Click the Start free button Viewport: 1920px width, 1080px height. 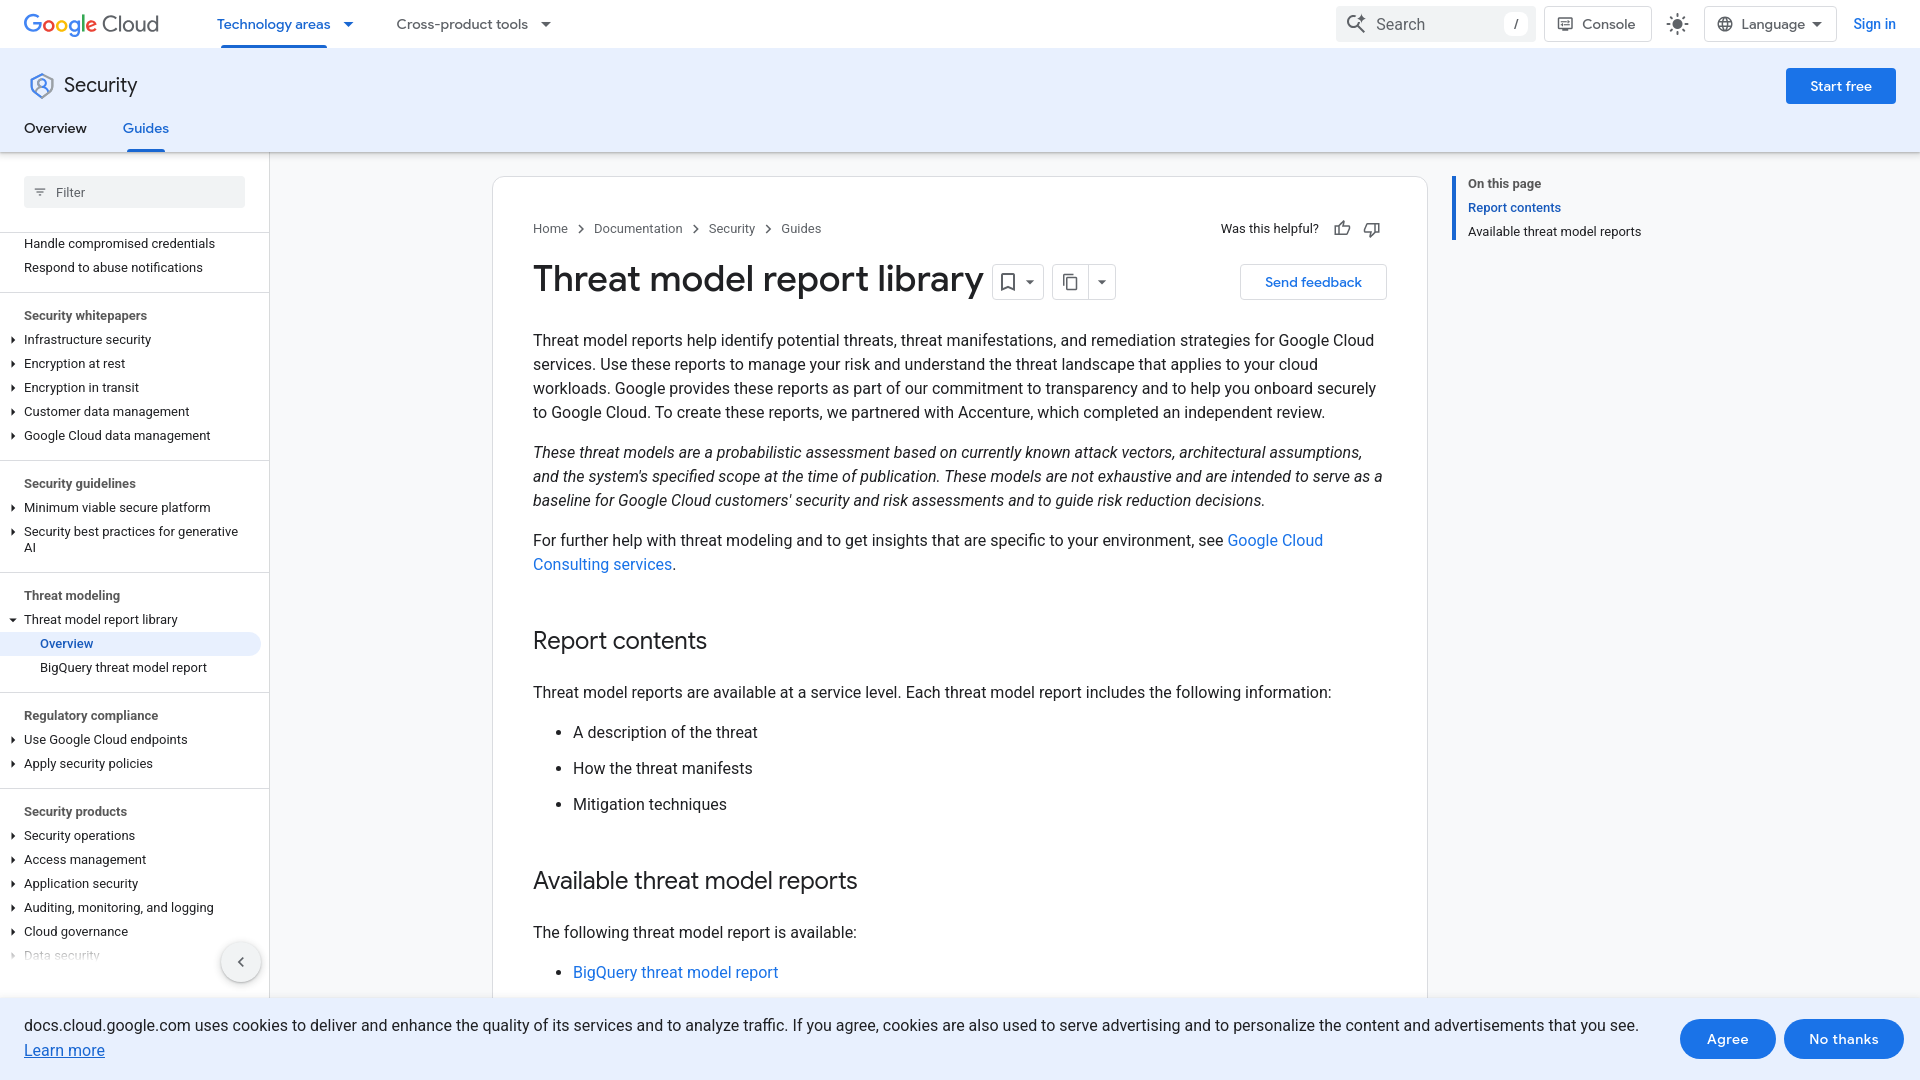point(1841,86)
